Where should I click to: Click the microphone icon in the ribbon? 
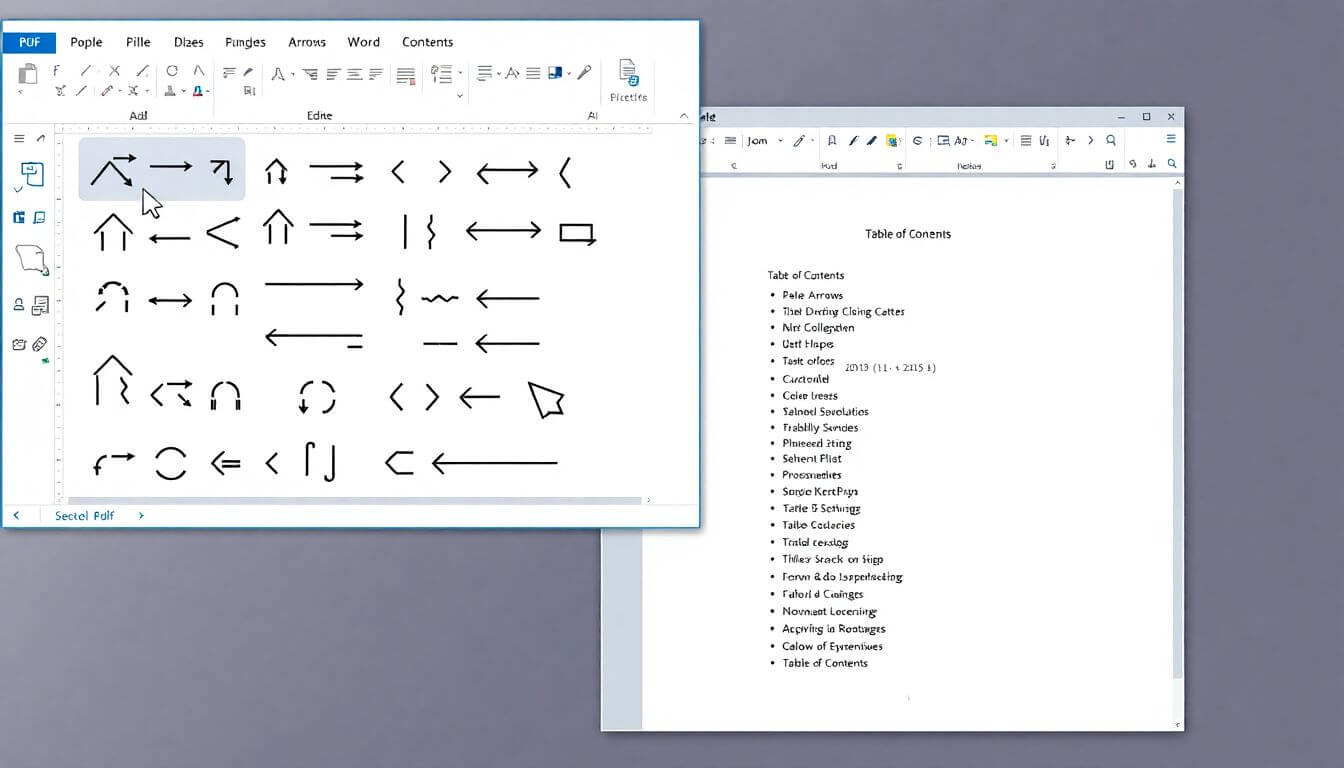[x=584, y=72]
